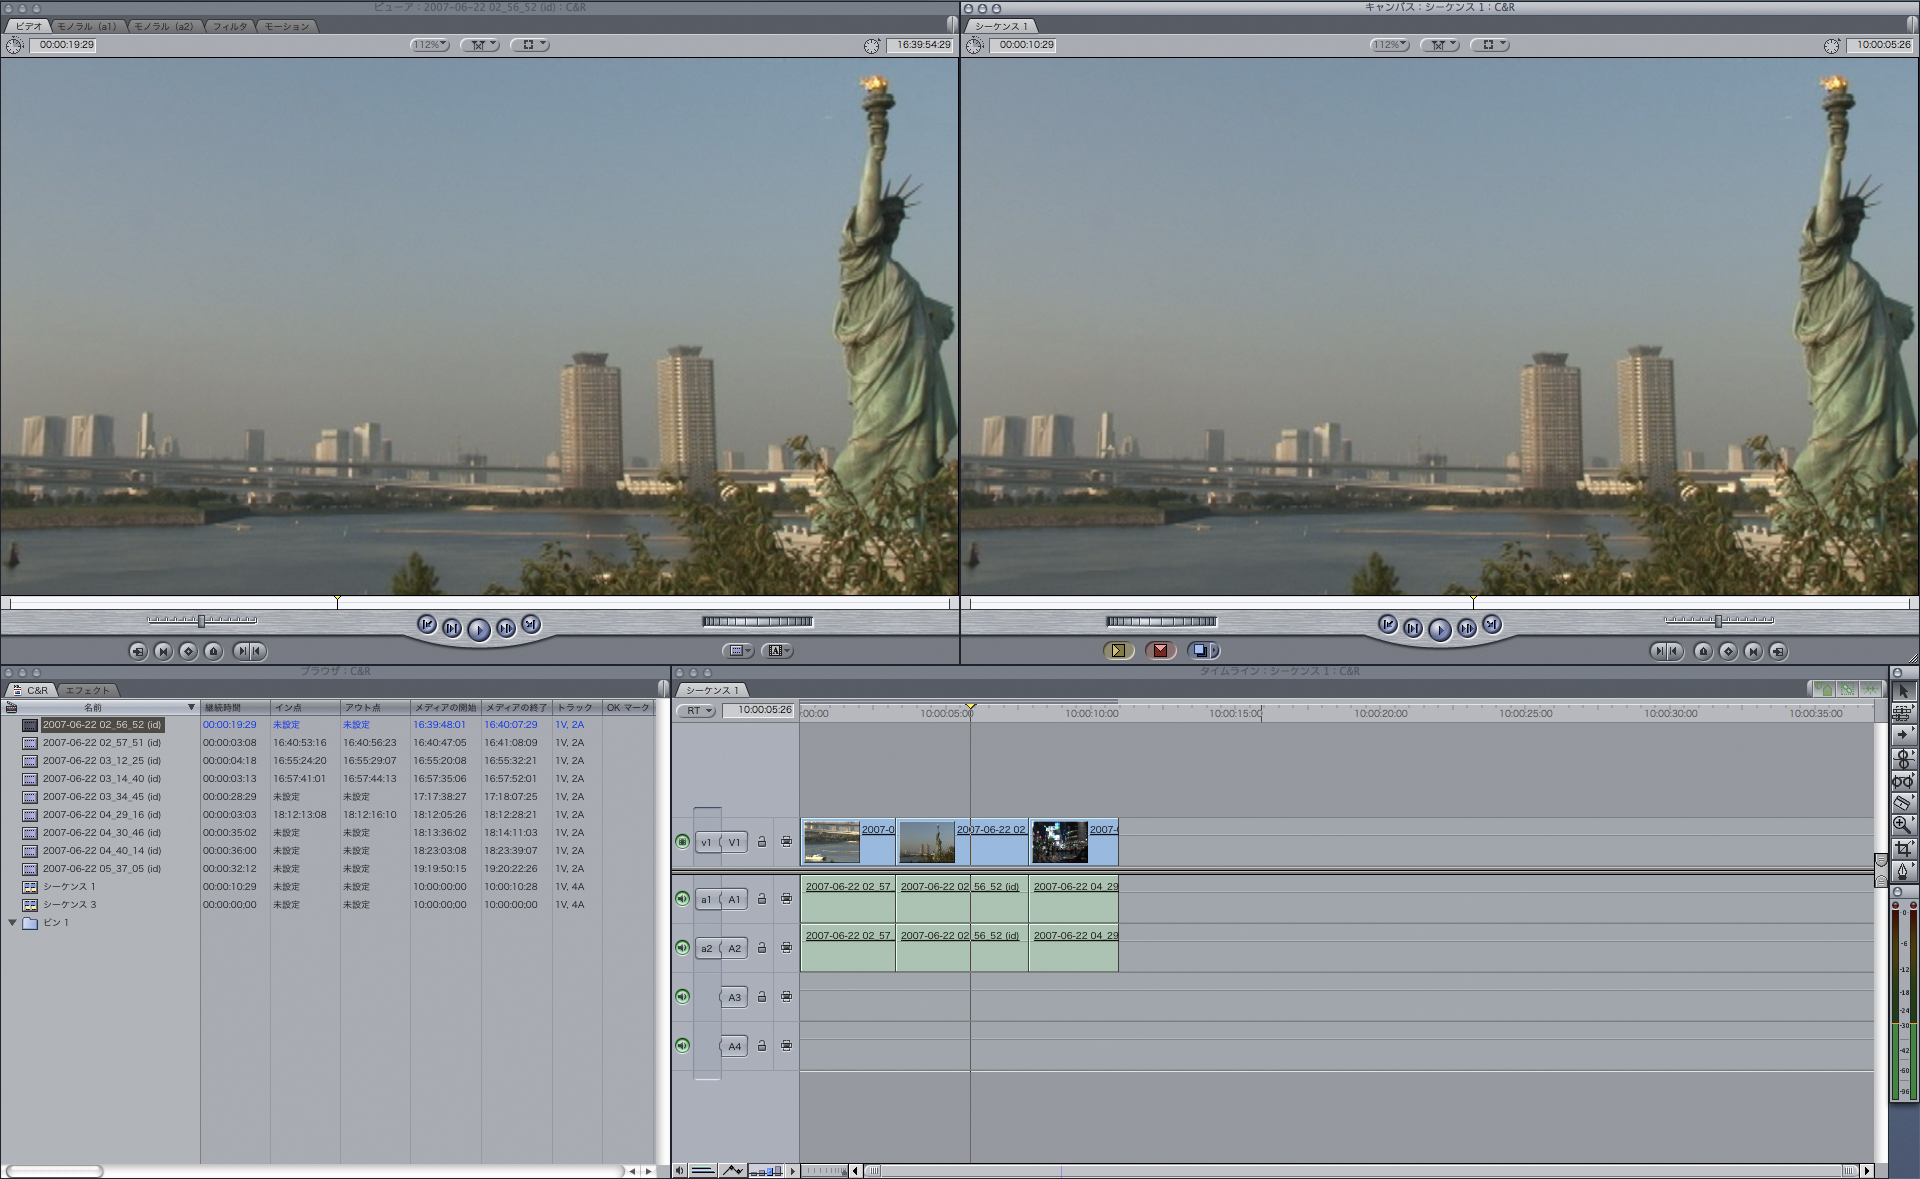Switch to エフェクト tab in Browser
1920x1179 pixels.
click(x=88, y=690)
